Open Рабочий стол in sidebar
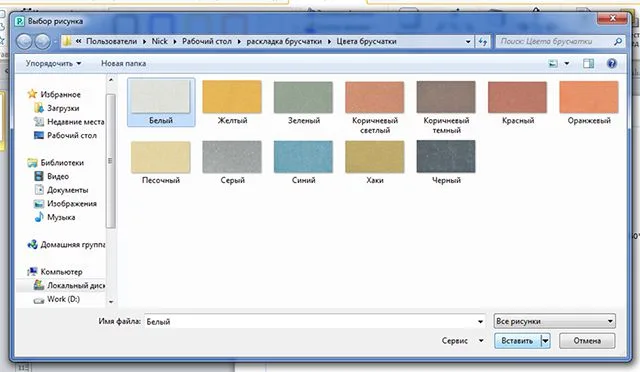This screenshot has height=372, width=640. click(x=65, y=135)
